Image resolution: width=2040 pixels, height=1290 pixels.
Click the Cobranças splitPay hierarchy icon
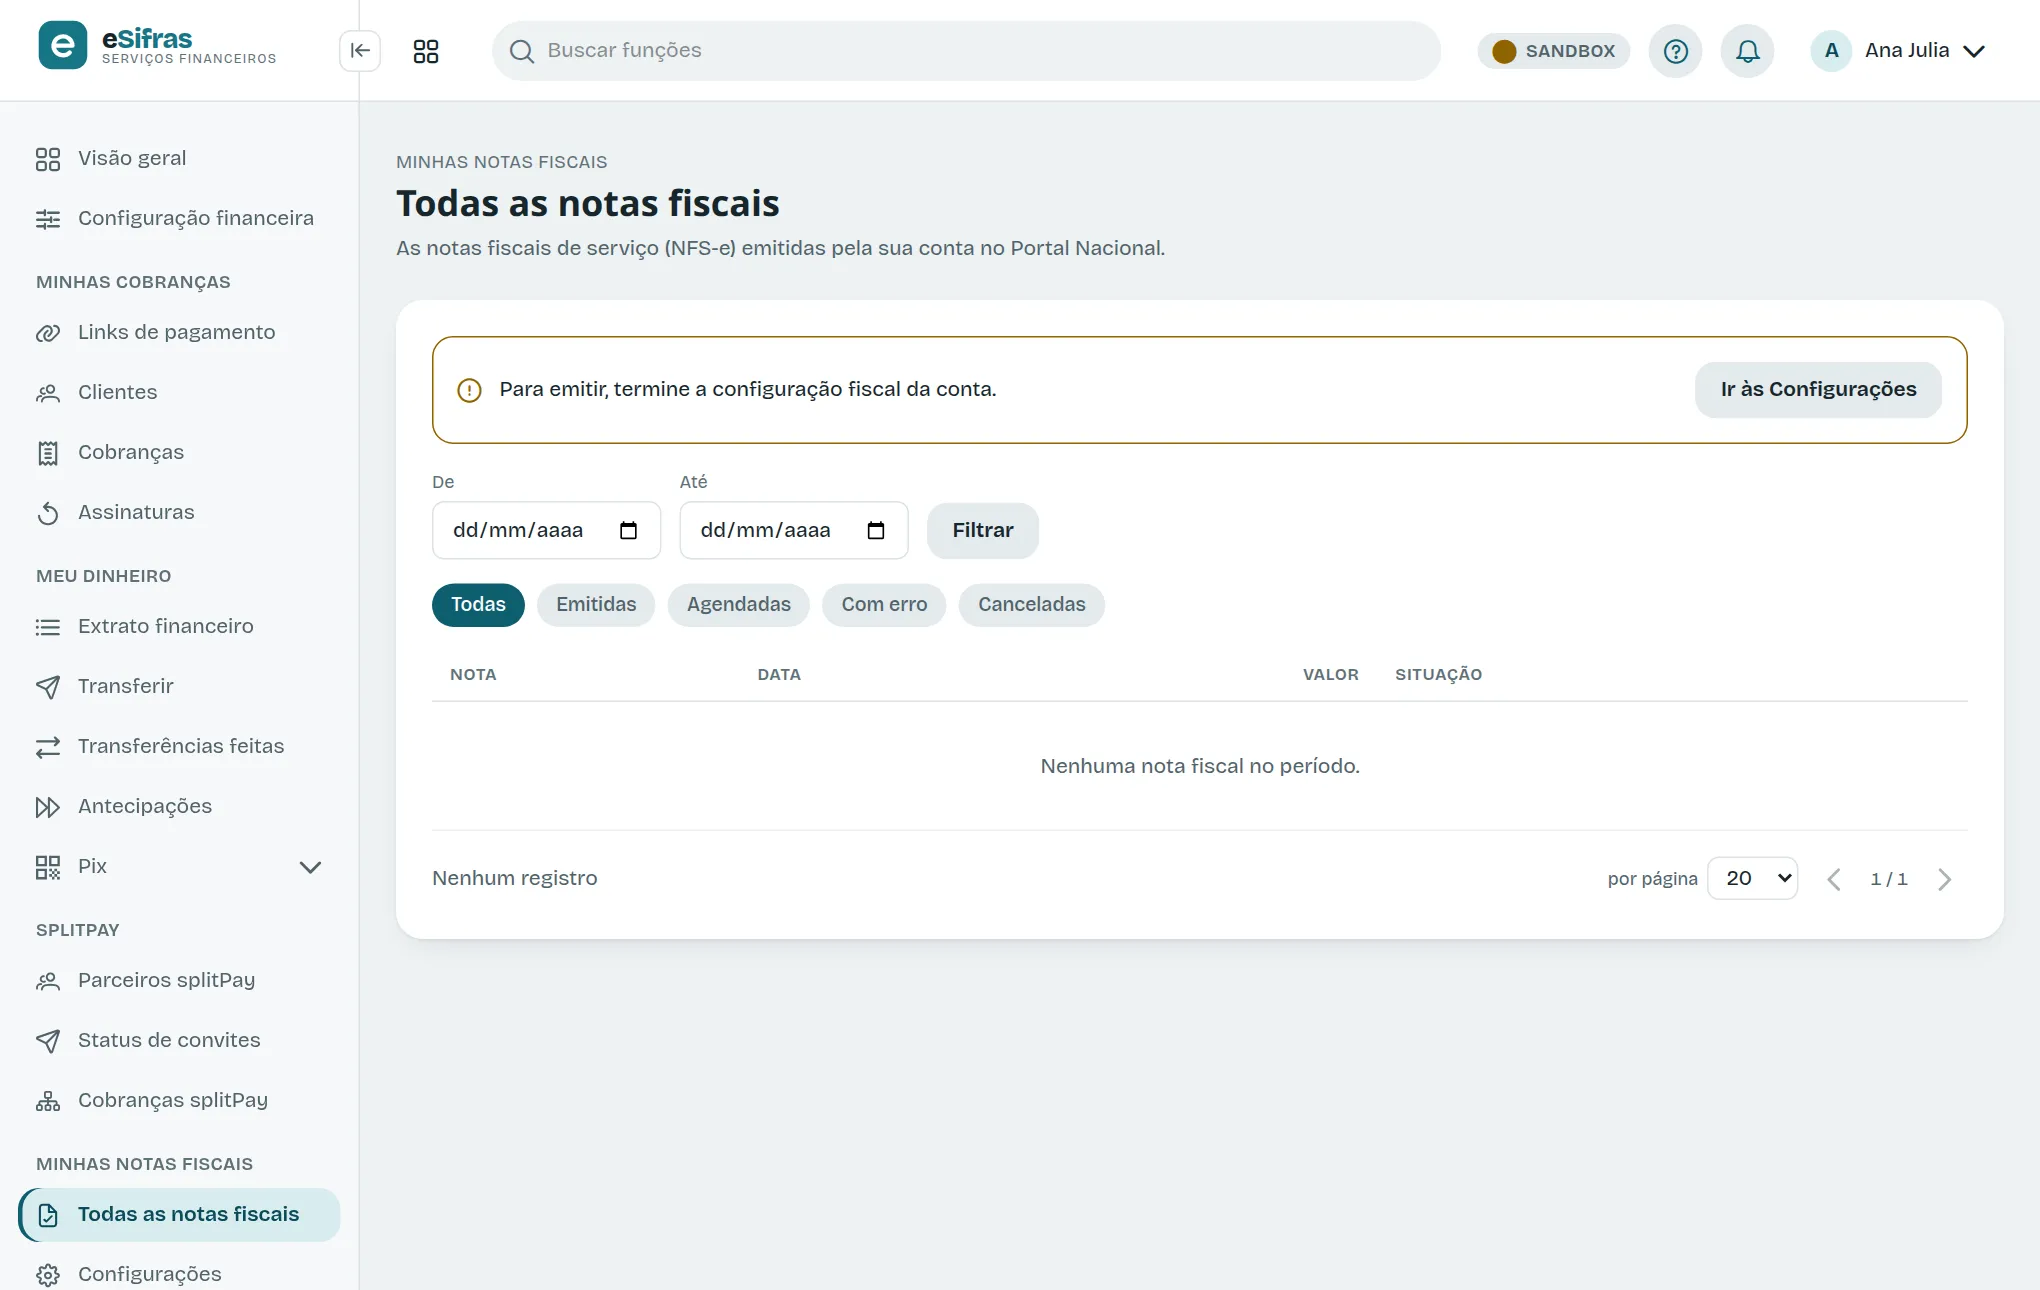[48, 1101]
